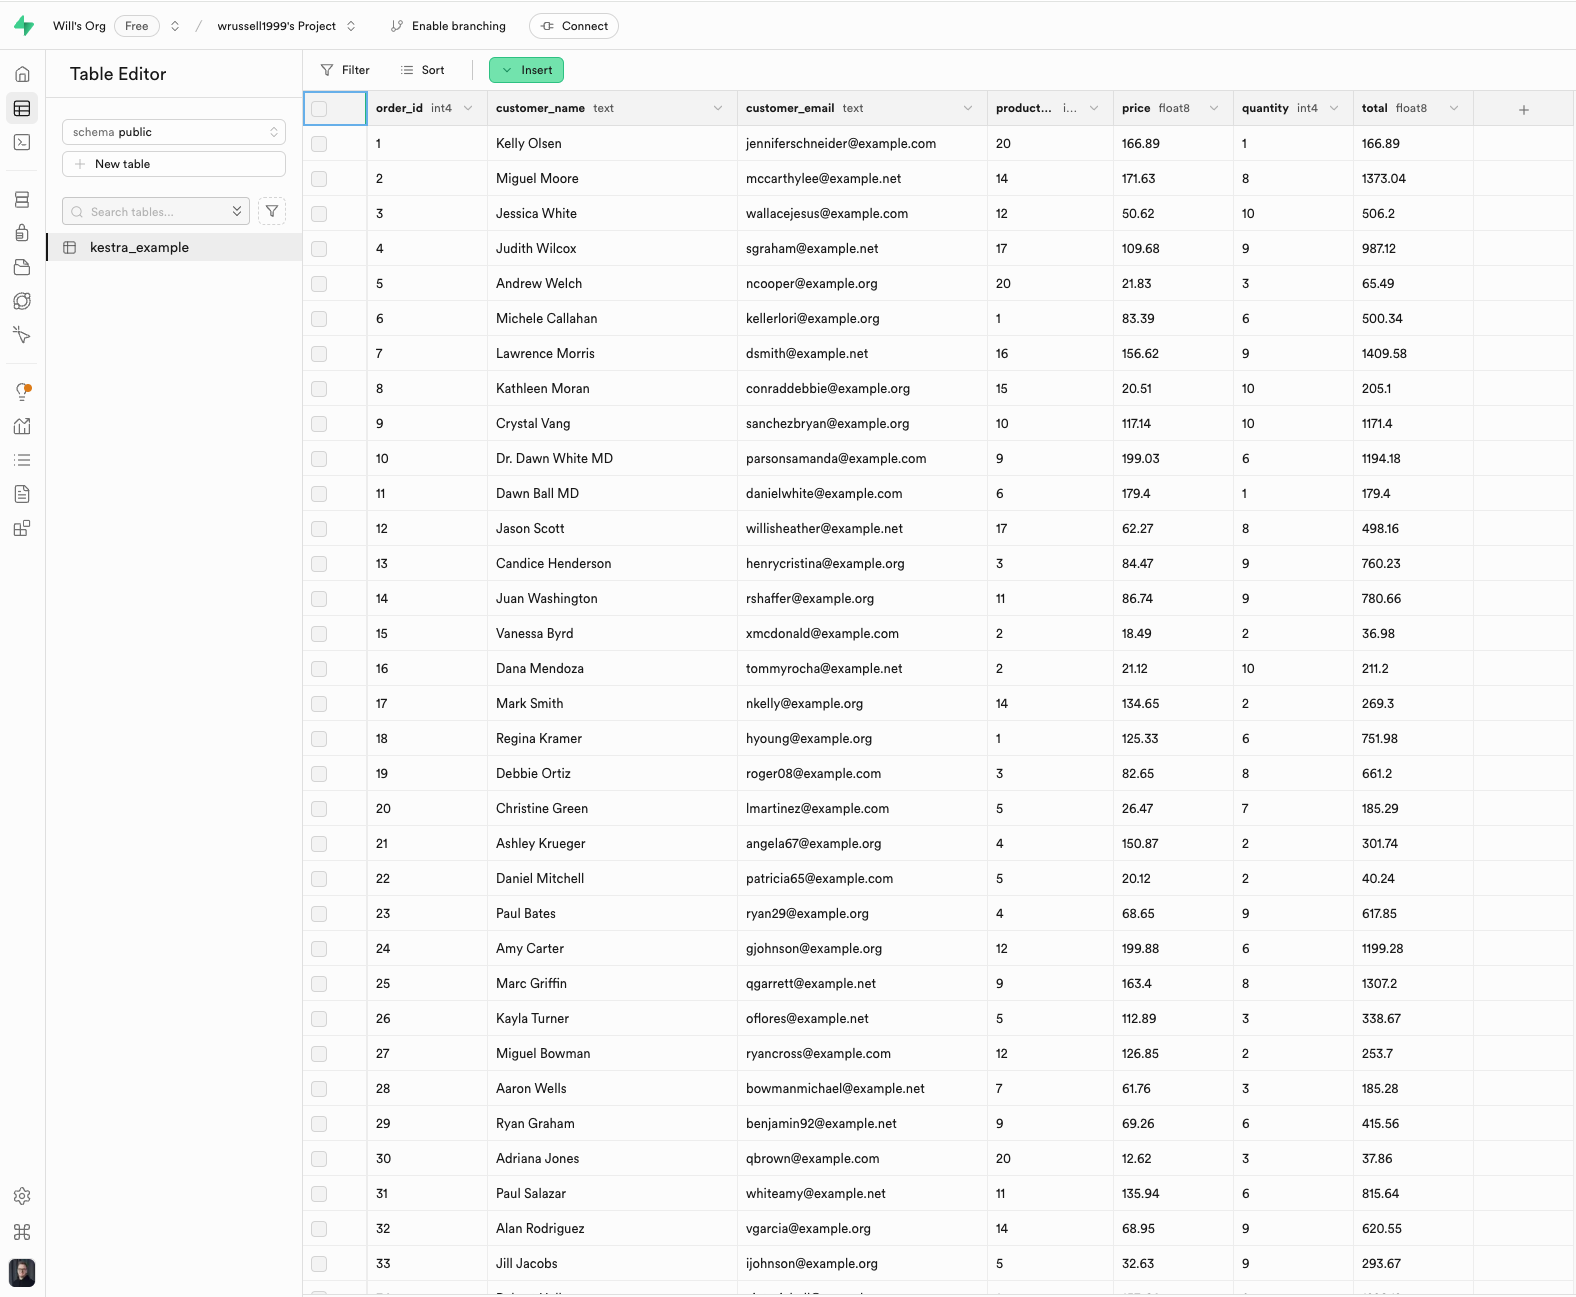Open the Filter option in toolbar

coord(345,70)
